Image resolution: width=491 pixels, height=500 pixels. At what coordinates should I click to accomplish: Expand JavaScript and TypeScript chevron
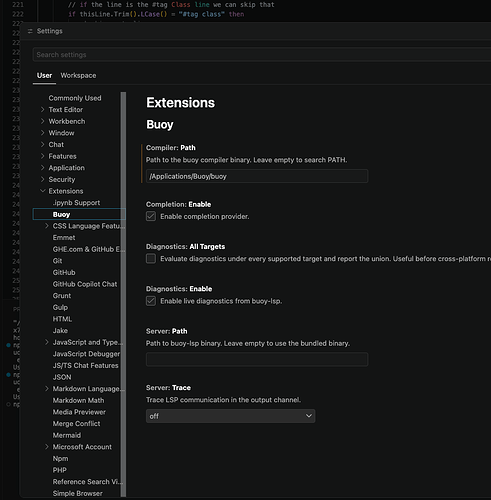[47, 342]
